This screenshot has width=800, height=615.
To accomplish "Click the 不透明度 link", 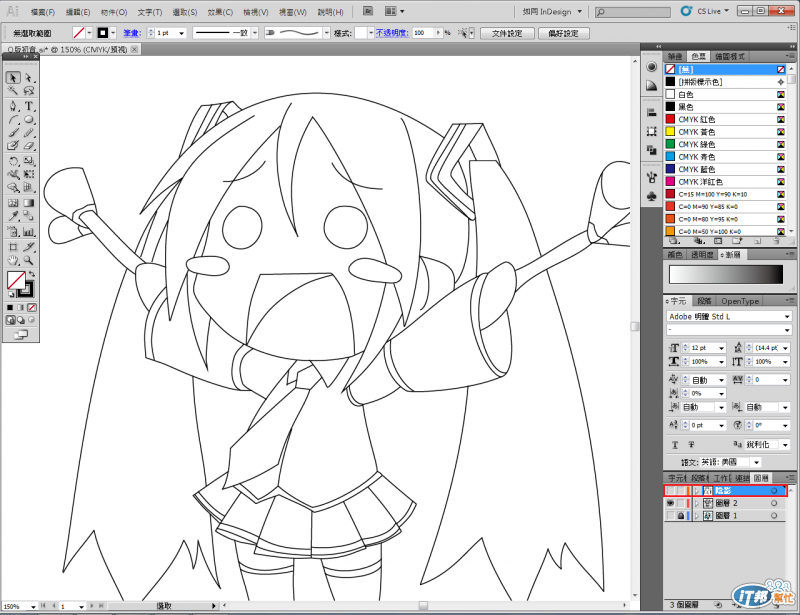I will (x=392, y=33).
